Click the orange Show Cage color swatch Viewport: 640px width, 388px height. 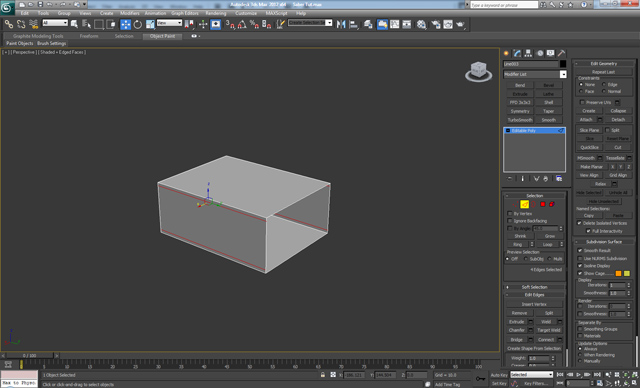coord(618,273)
